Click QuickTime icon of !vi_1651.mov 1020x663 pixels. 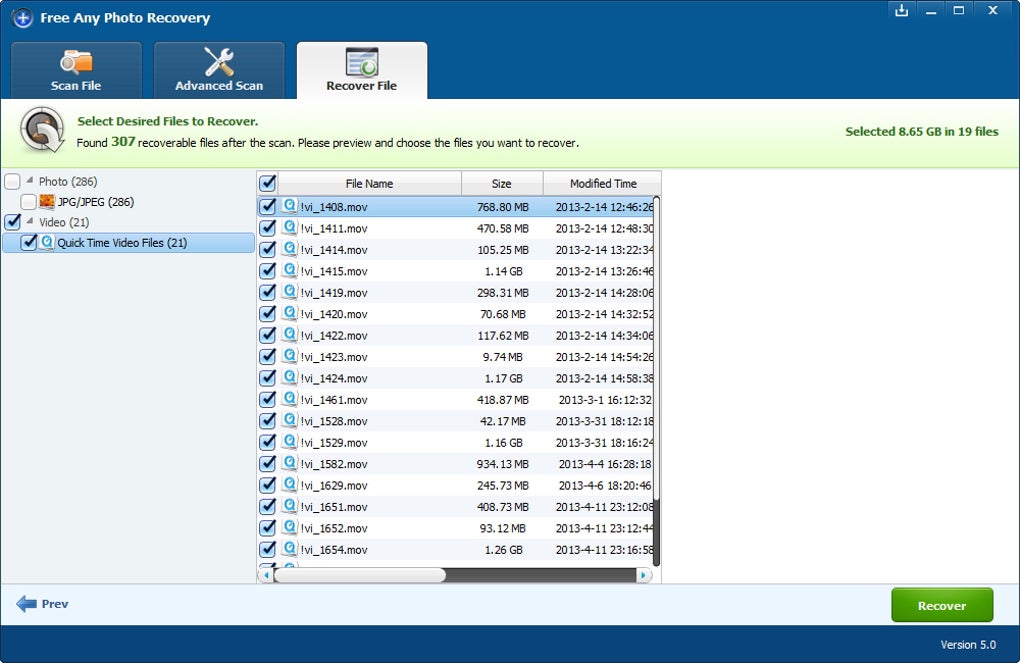coord(289,506)
